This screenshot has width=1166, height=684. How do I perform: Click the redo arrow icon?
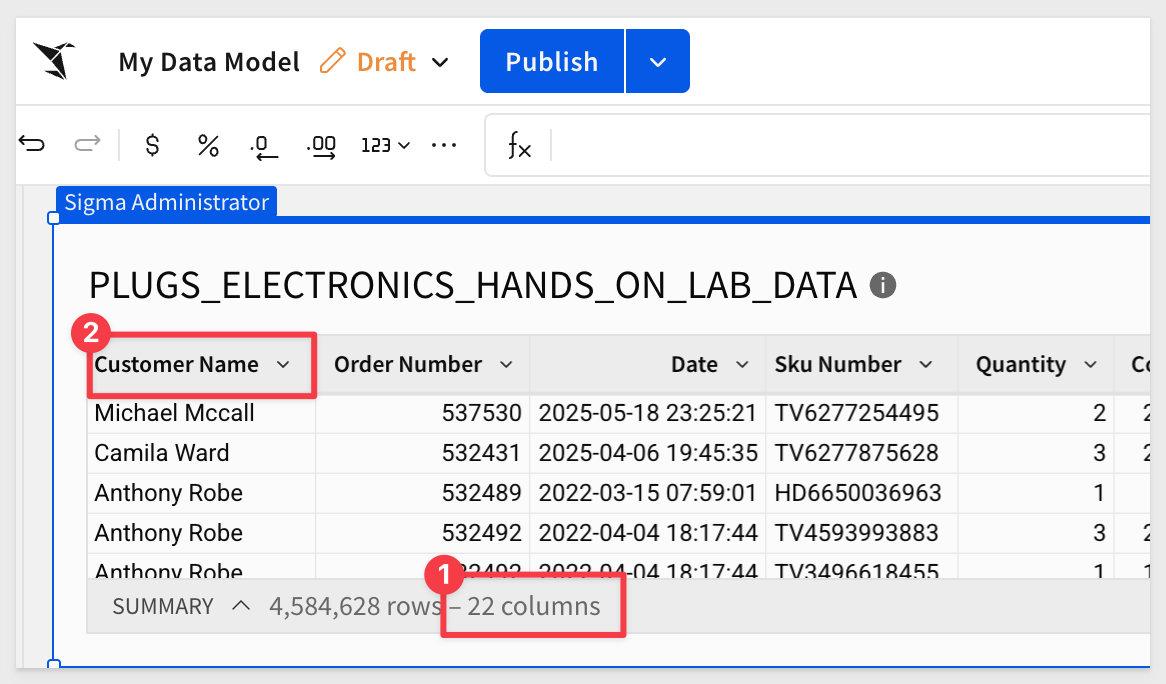(x=87, y=143)
